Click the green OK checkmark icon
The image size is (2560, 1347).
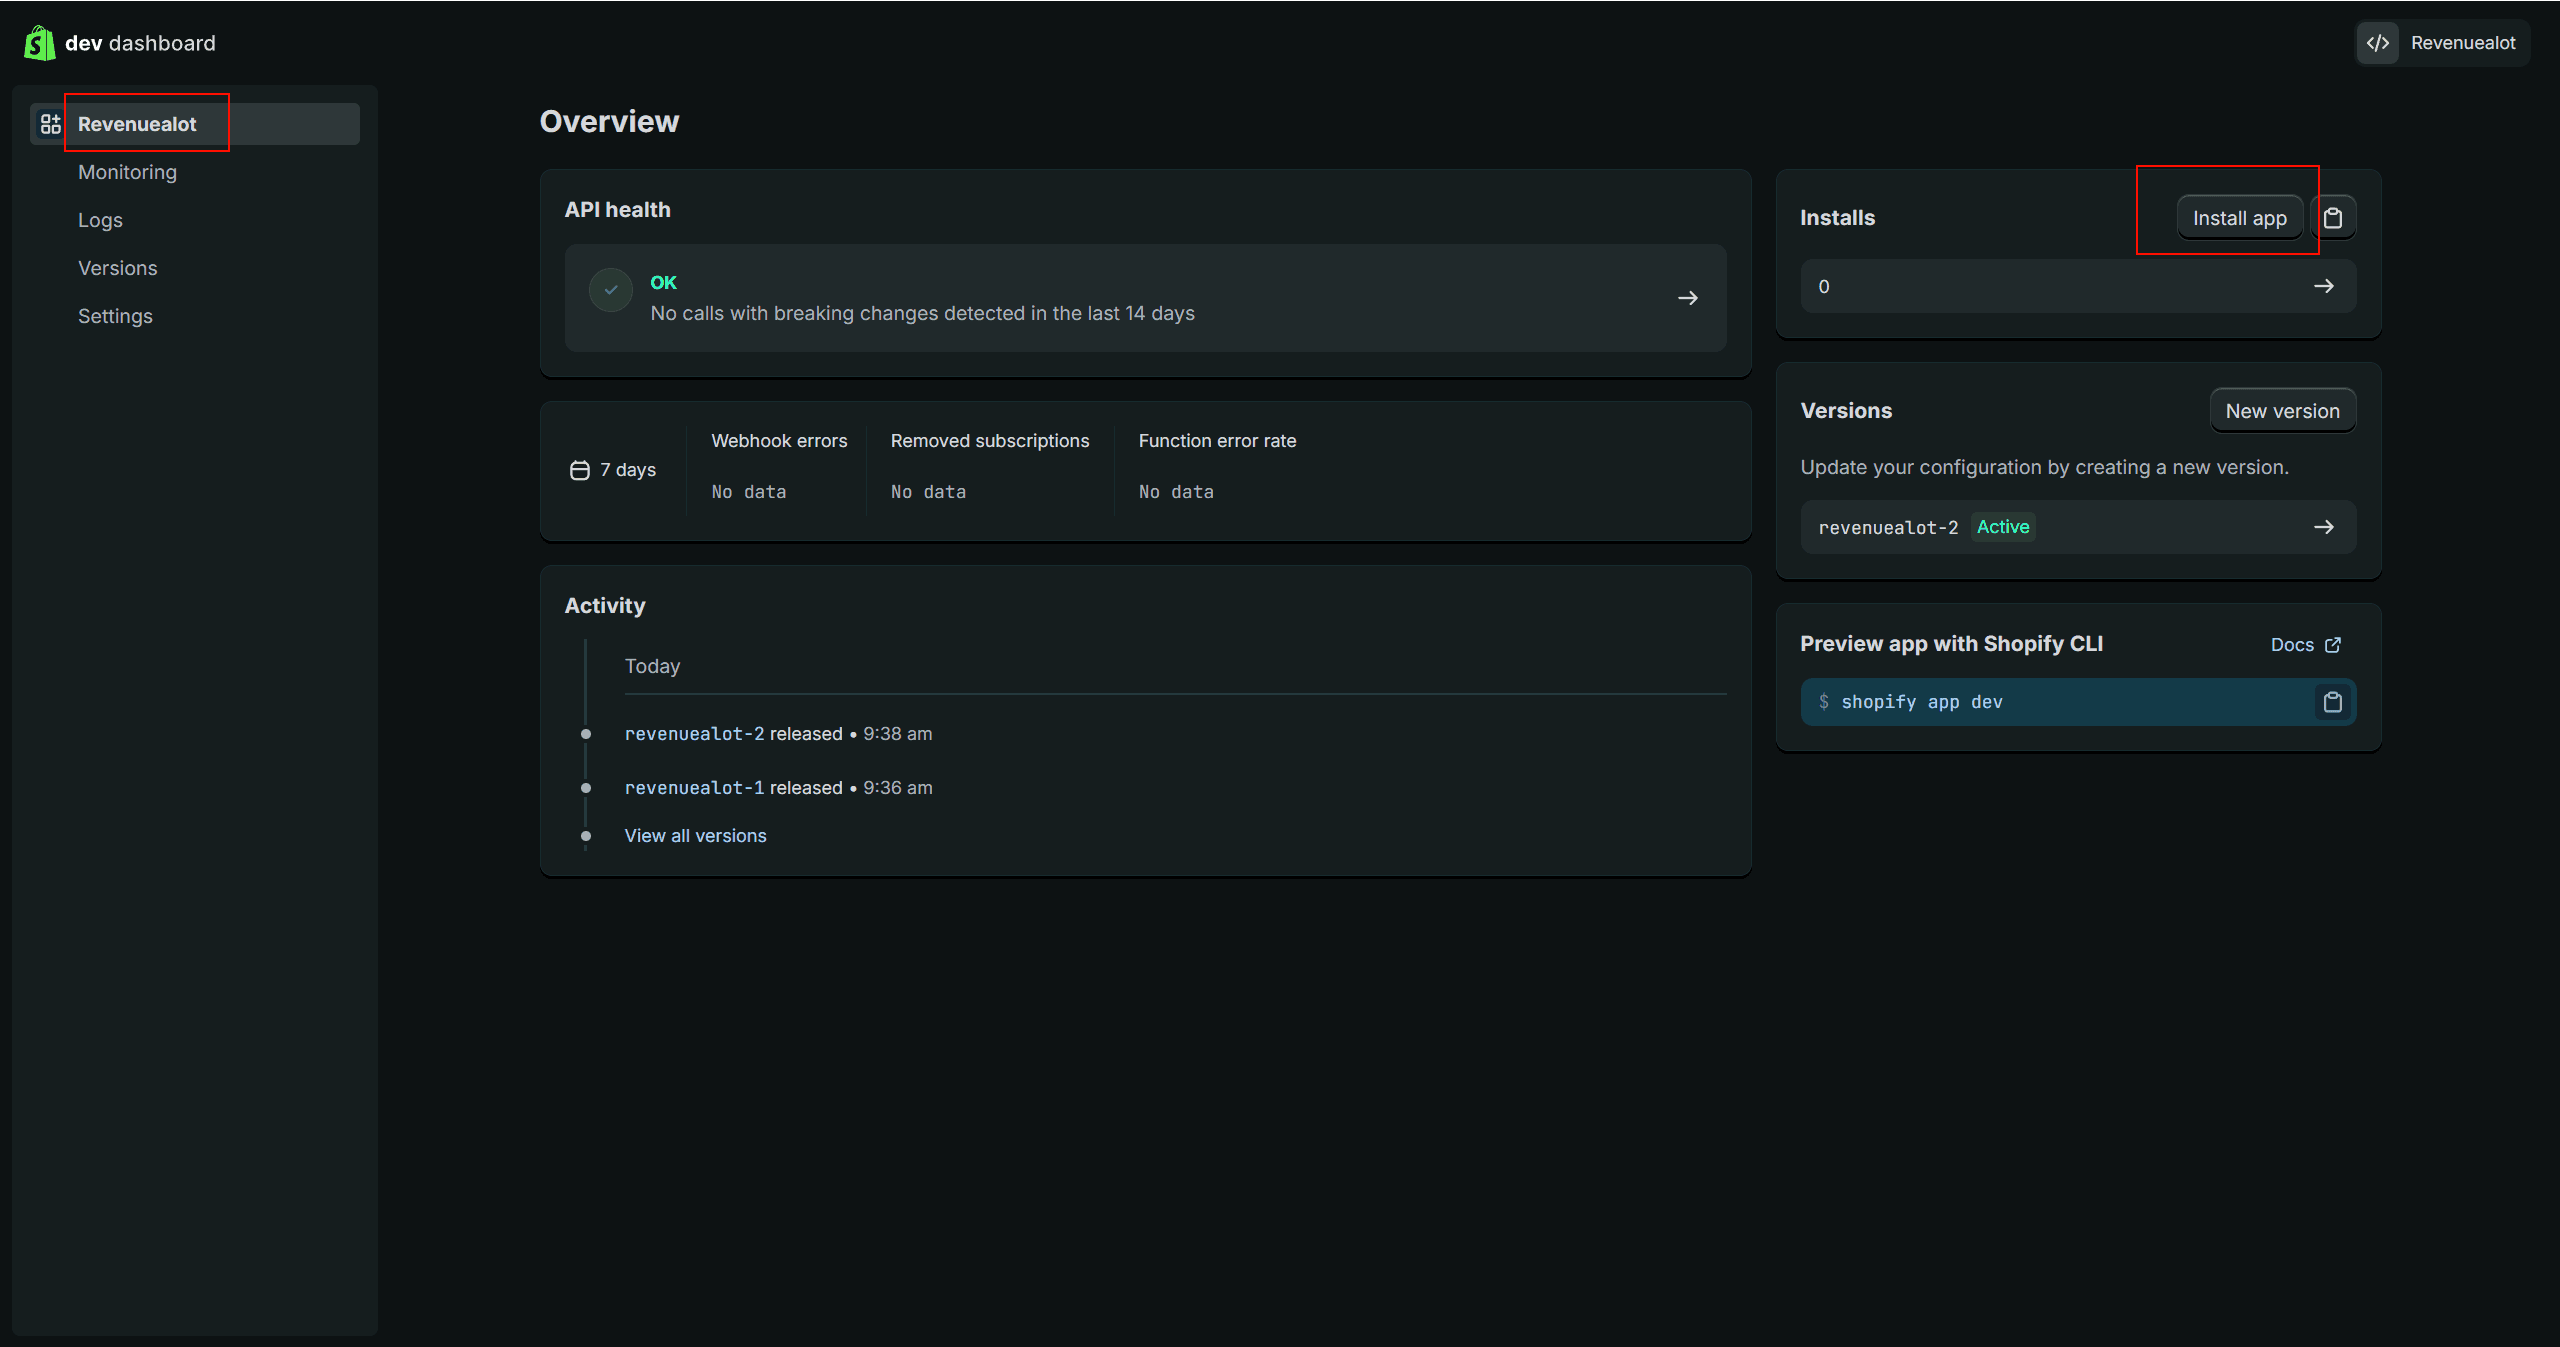coord(610,290)
